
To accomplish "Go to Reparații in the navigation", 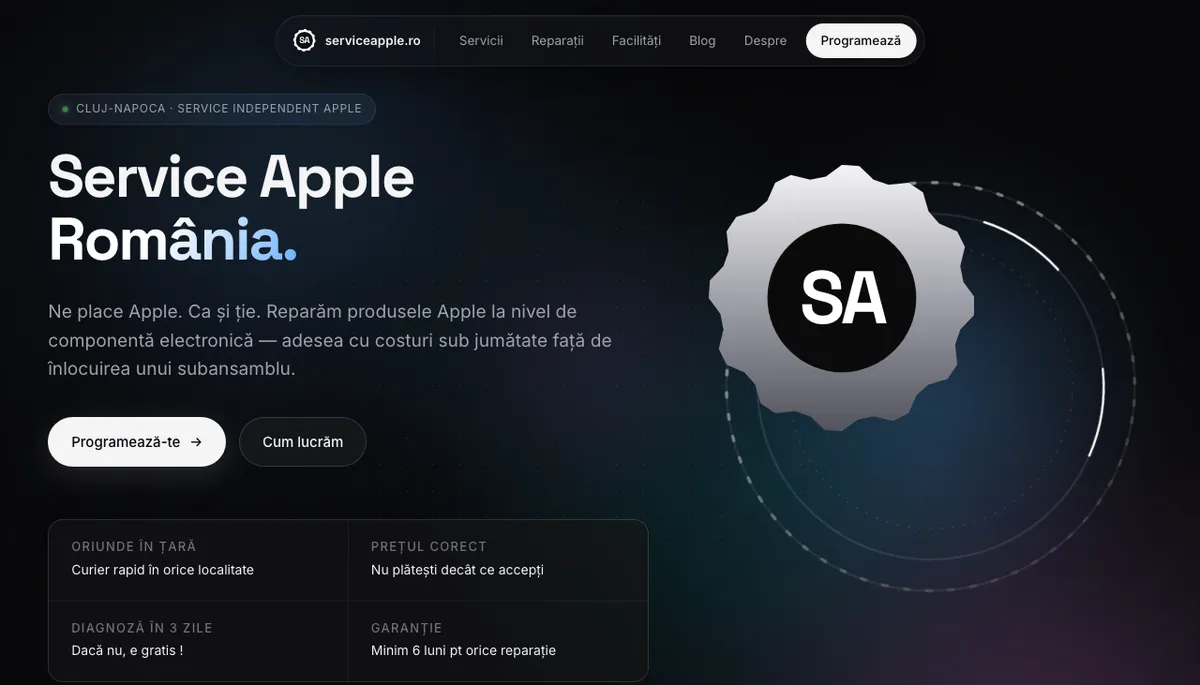I will click(557, 41).
